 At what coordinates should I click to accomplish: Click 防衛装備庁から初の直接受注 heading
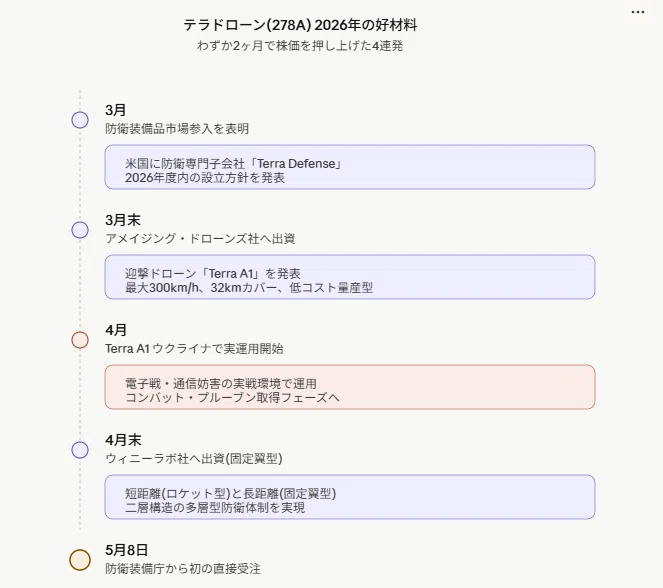[x=183, y=569]
